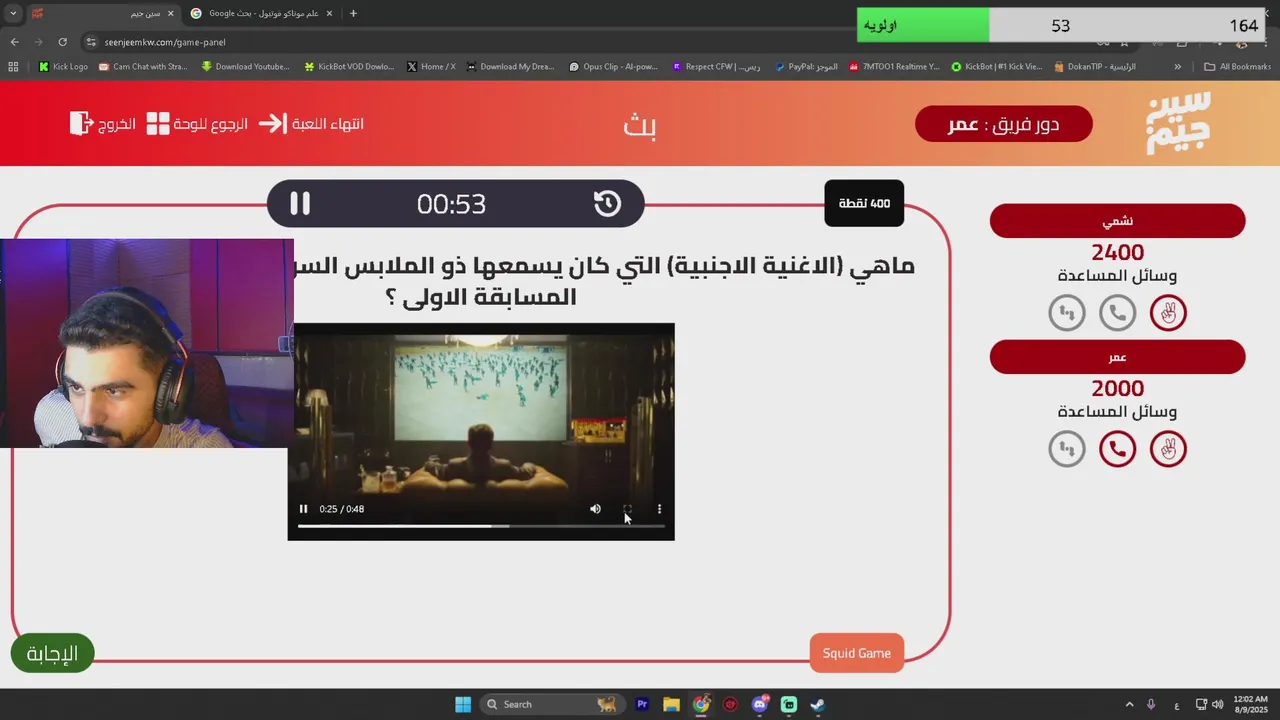The width and height of the screenshot is (1280, 720).
Task: Close the سين جيم browser tab
Action: coord(170,13)
